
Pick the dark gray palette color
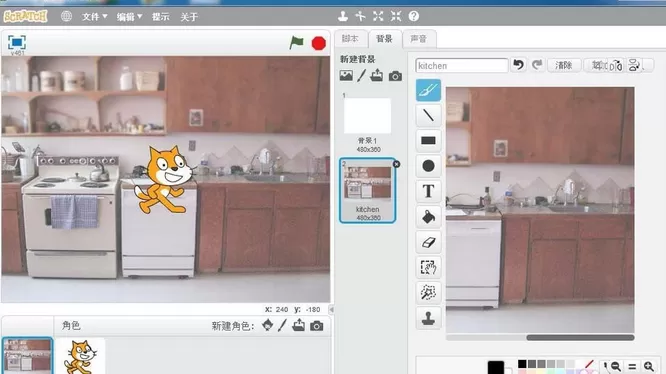point(532,364)
